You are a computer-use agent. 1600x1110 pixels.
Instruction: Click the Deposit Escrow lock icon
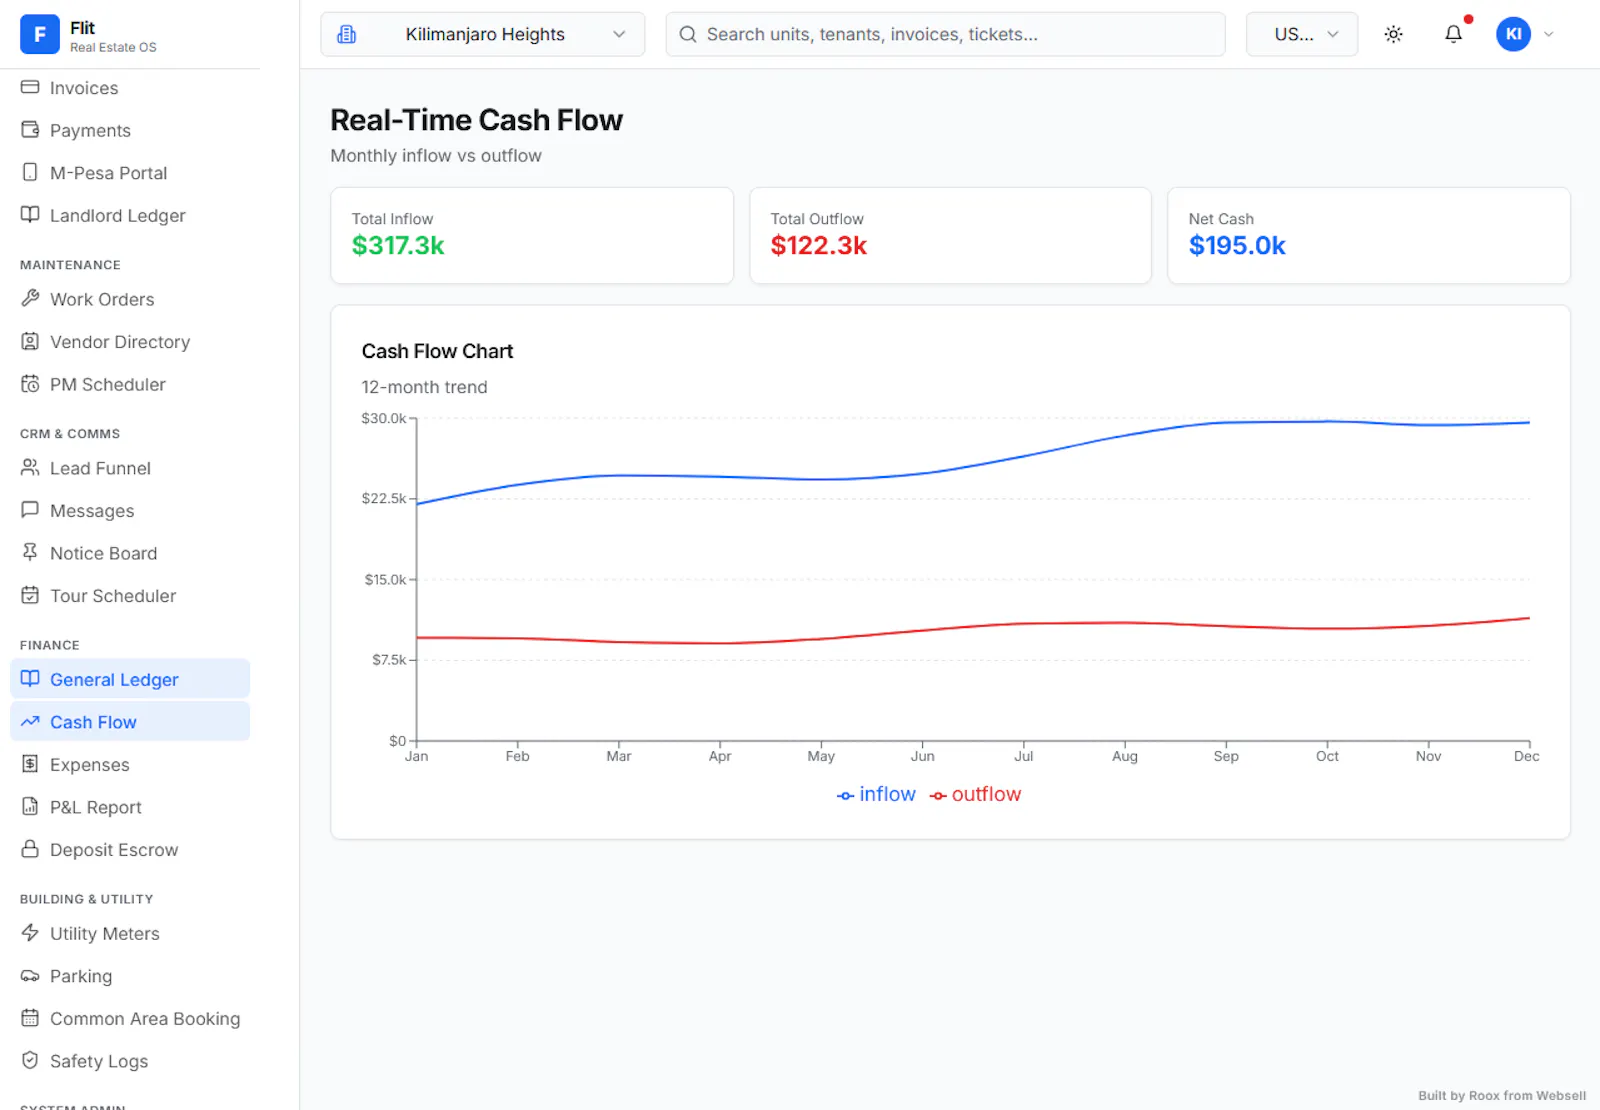point(30,849)
